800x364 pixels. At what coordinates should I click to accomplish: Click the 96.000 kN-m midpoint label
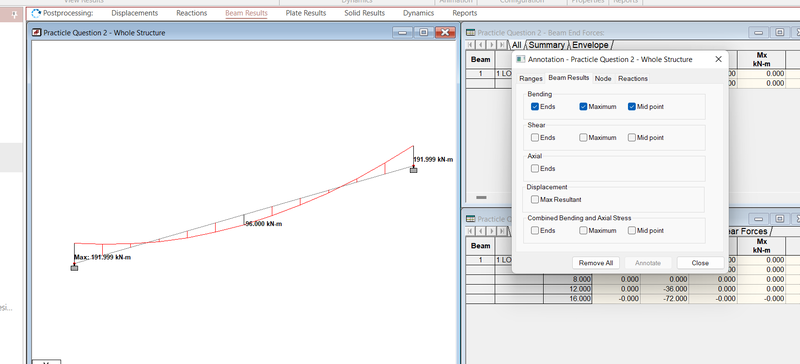click(264, 224)
